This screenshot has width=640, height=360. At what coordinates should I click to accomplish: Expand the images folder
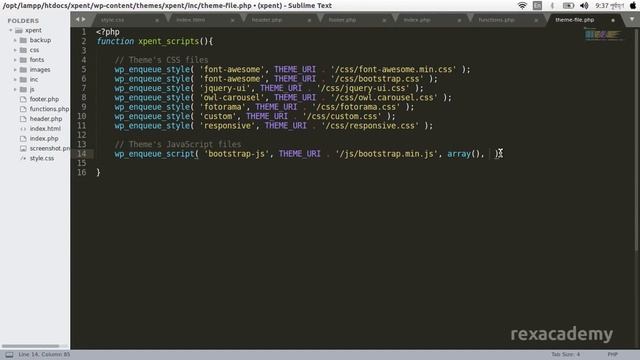click(x=15, y=69)
